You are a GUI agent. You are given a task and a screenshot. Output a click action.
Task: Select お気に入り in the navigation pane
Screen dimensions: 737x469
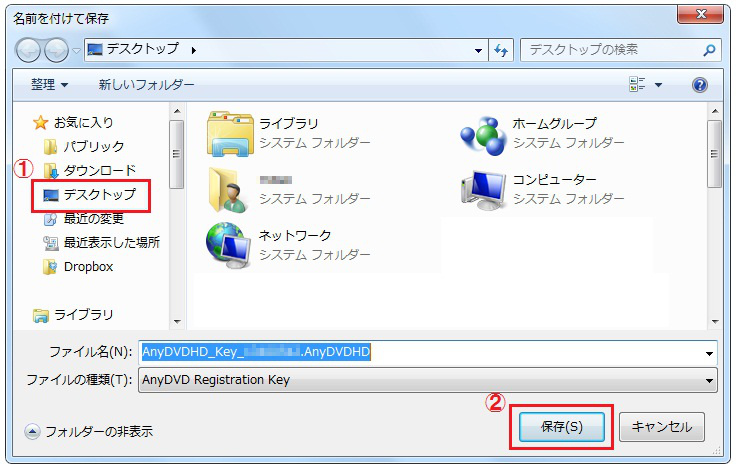(x=84, y=123)
